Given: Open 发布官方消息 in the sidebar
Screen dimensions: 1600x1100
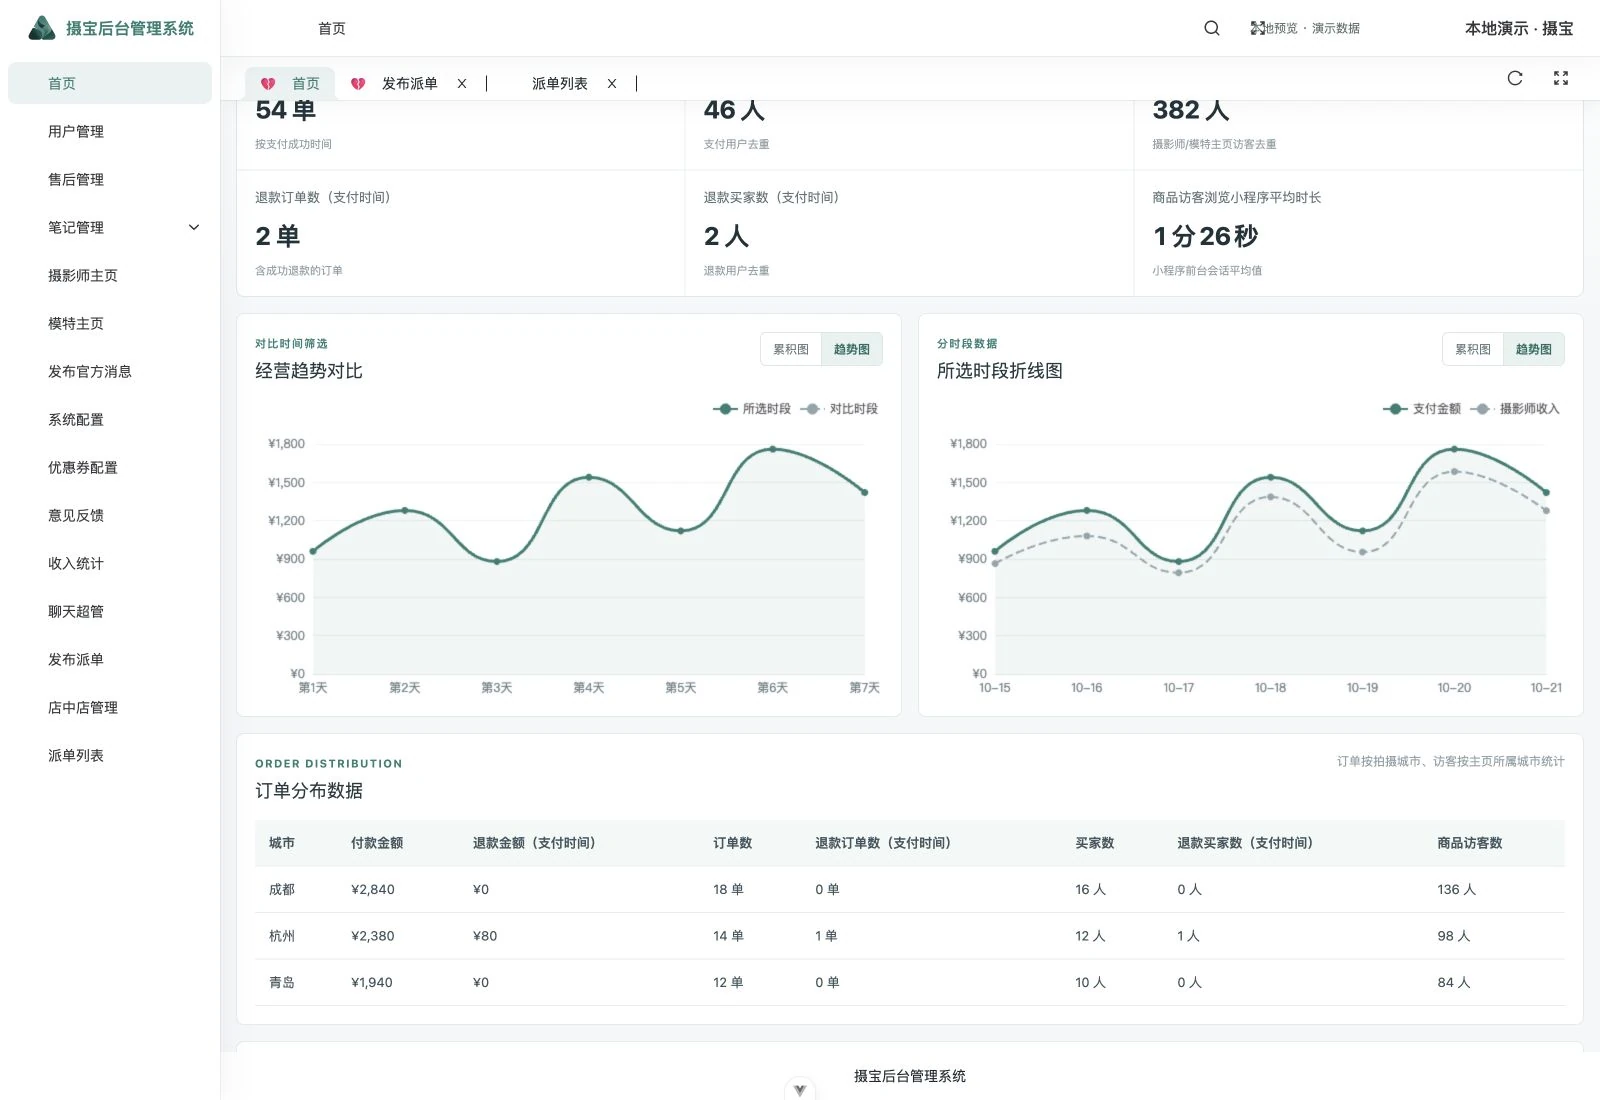Looking at the screenshot, I should click(110, 371).
